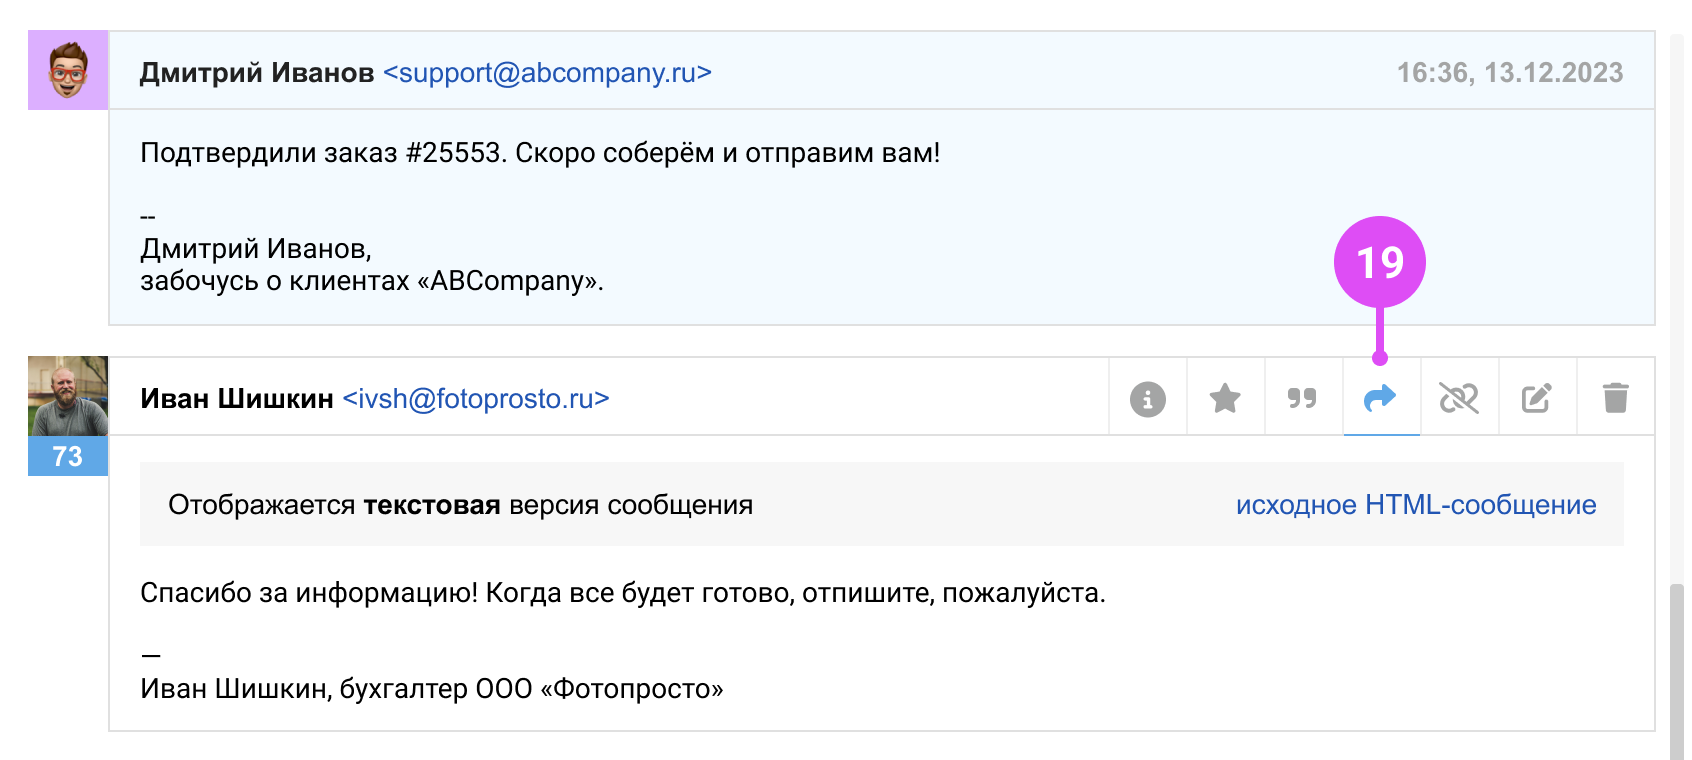The image size is (1692, 760).
Task: Click Dmitry Ivanov's cartoon avatar
Action: pos(68,70)
